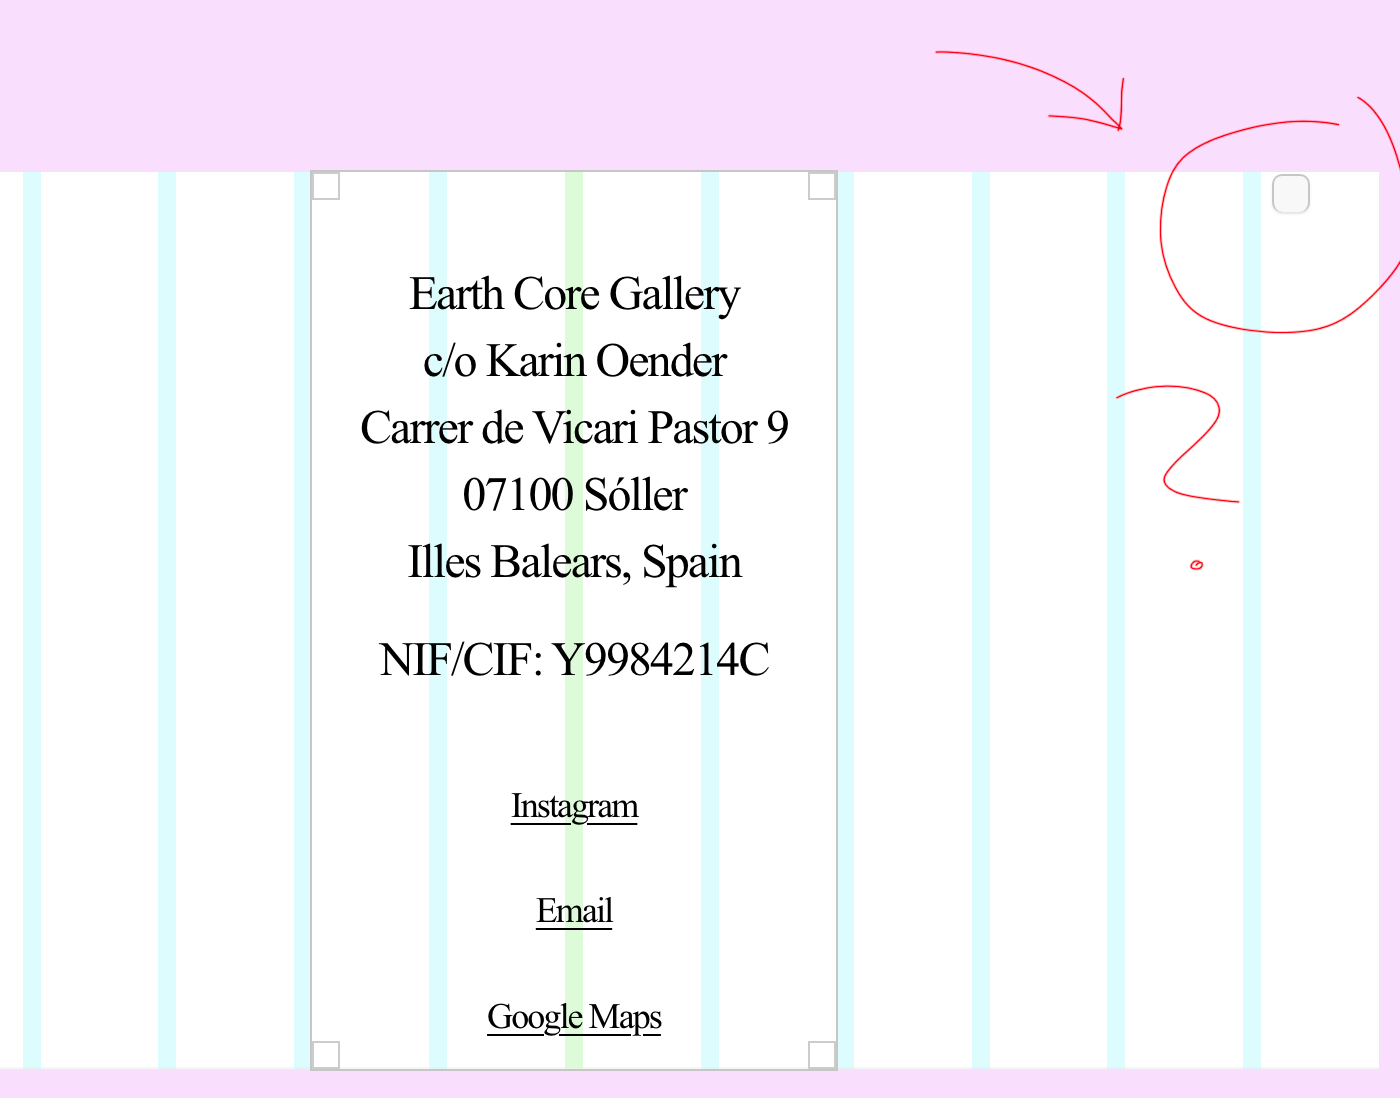Click the bottom-right resize handle of text box

822,1055
